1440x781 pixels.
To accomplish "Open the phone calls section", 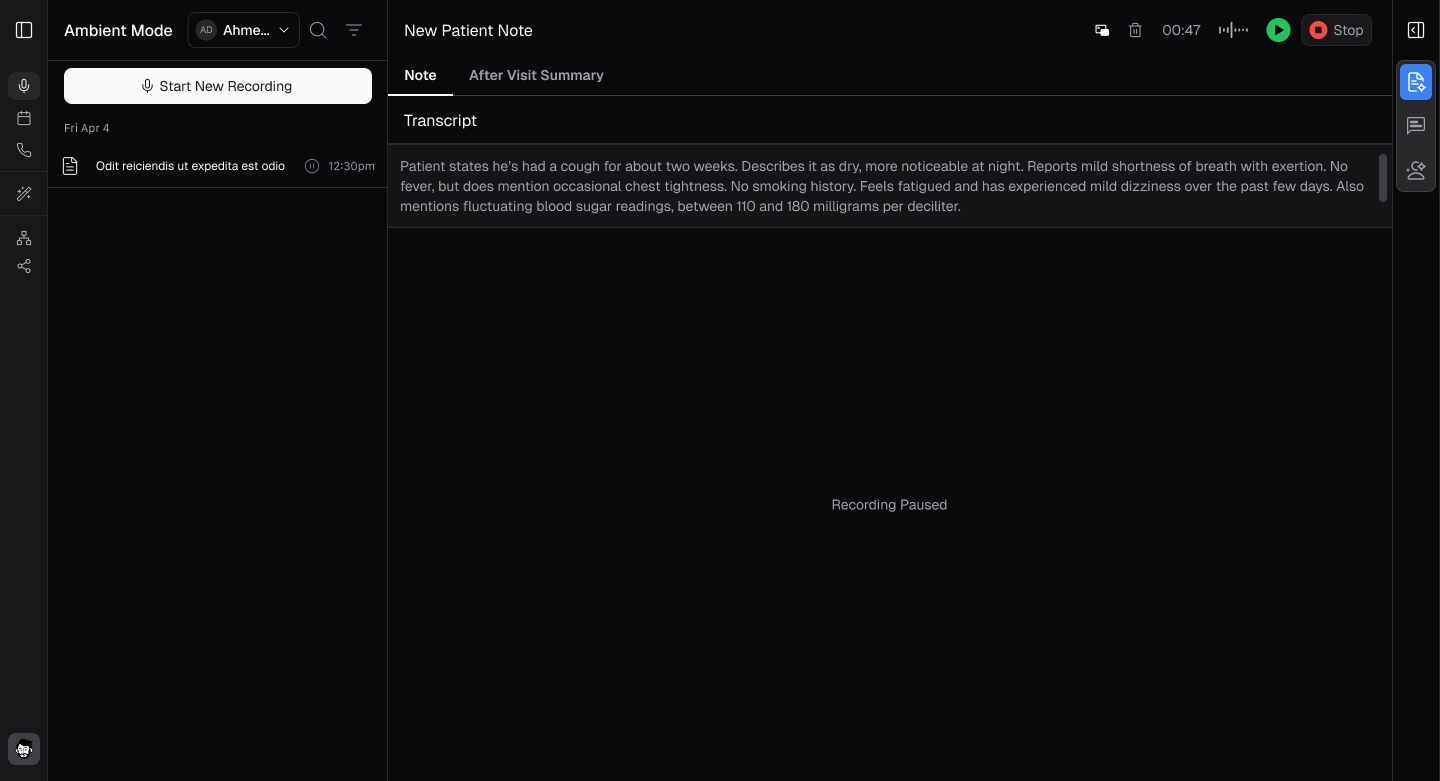I will [x=24, y=150].
